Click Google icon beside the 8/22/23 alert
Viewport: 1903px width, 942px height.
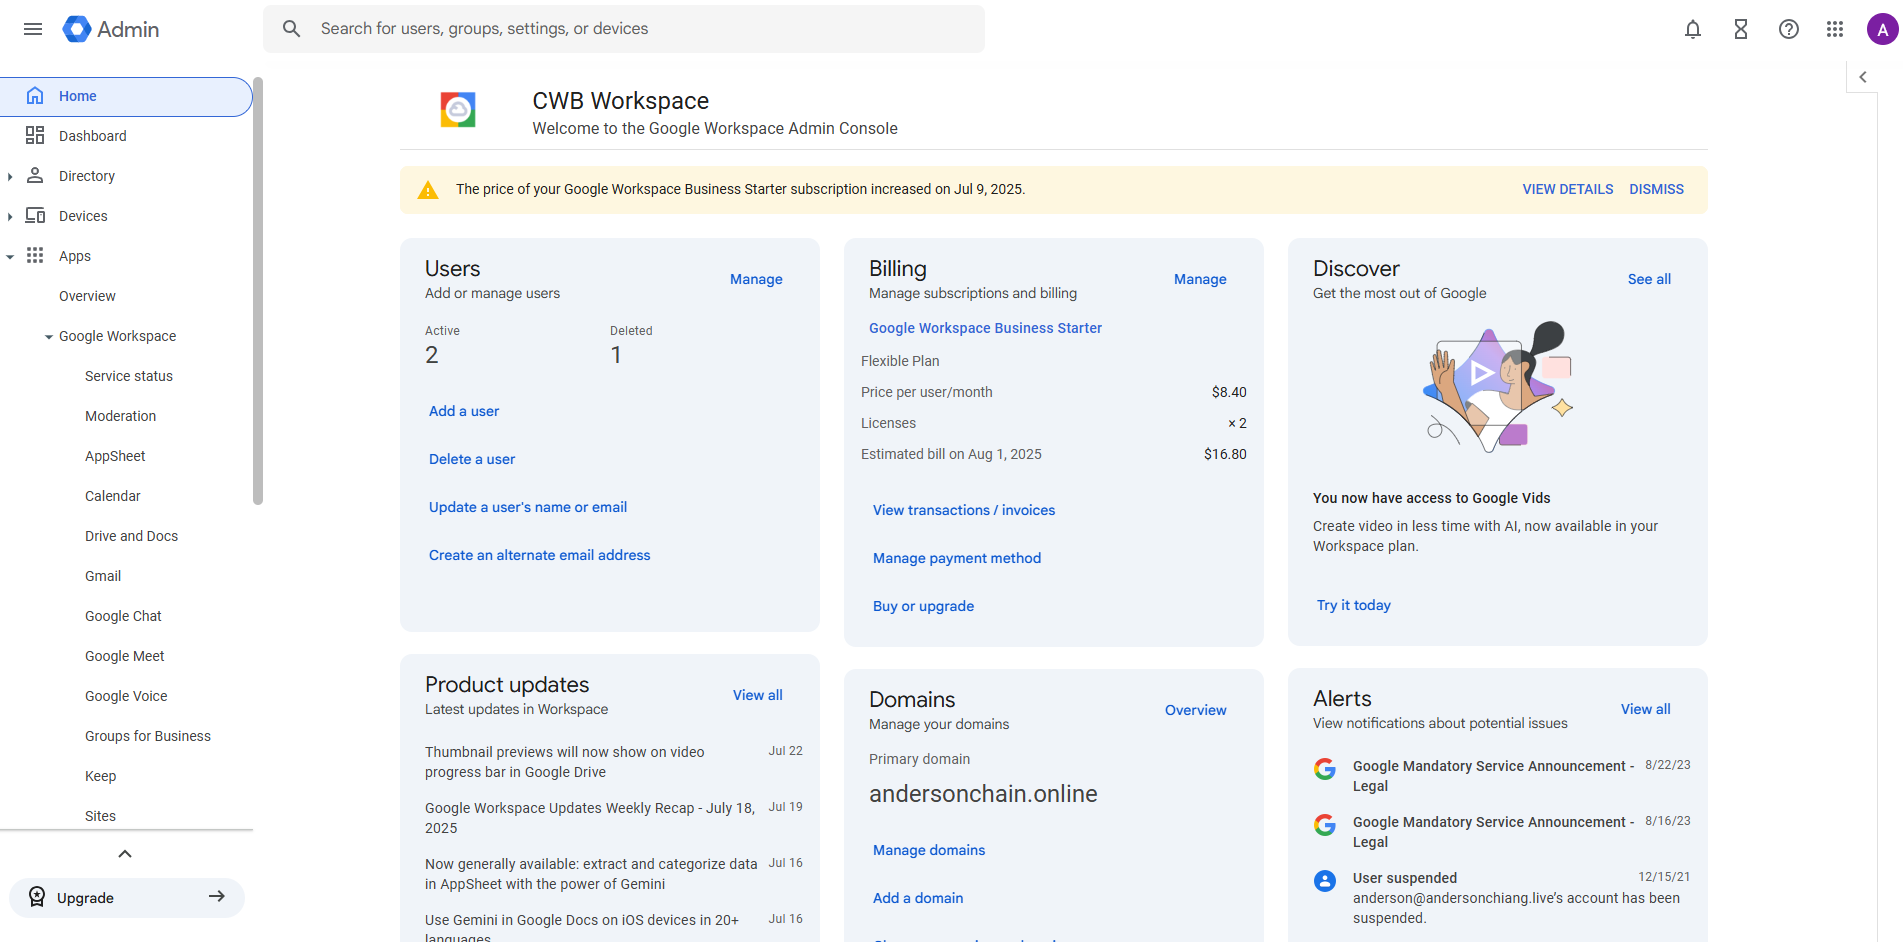[x=1325, y=769]
